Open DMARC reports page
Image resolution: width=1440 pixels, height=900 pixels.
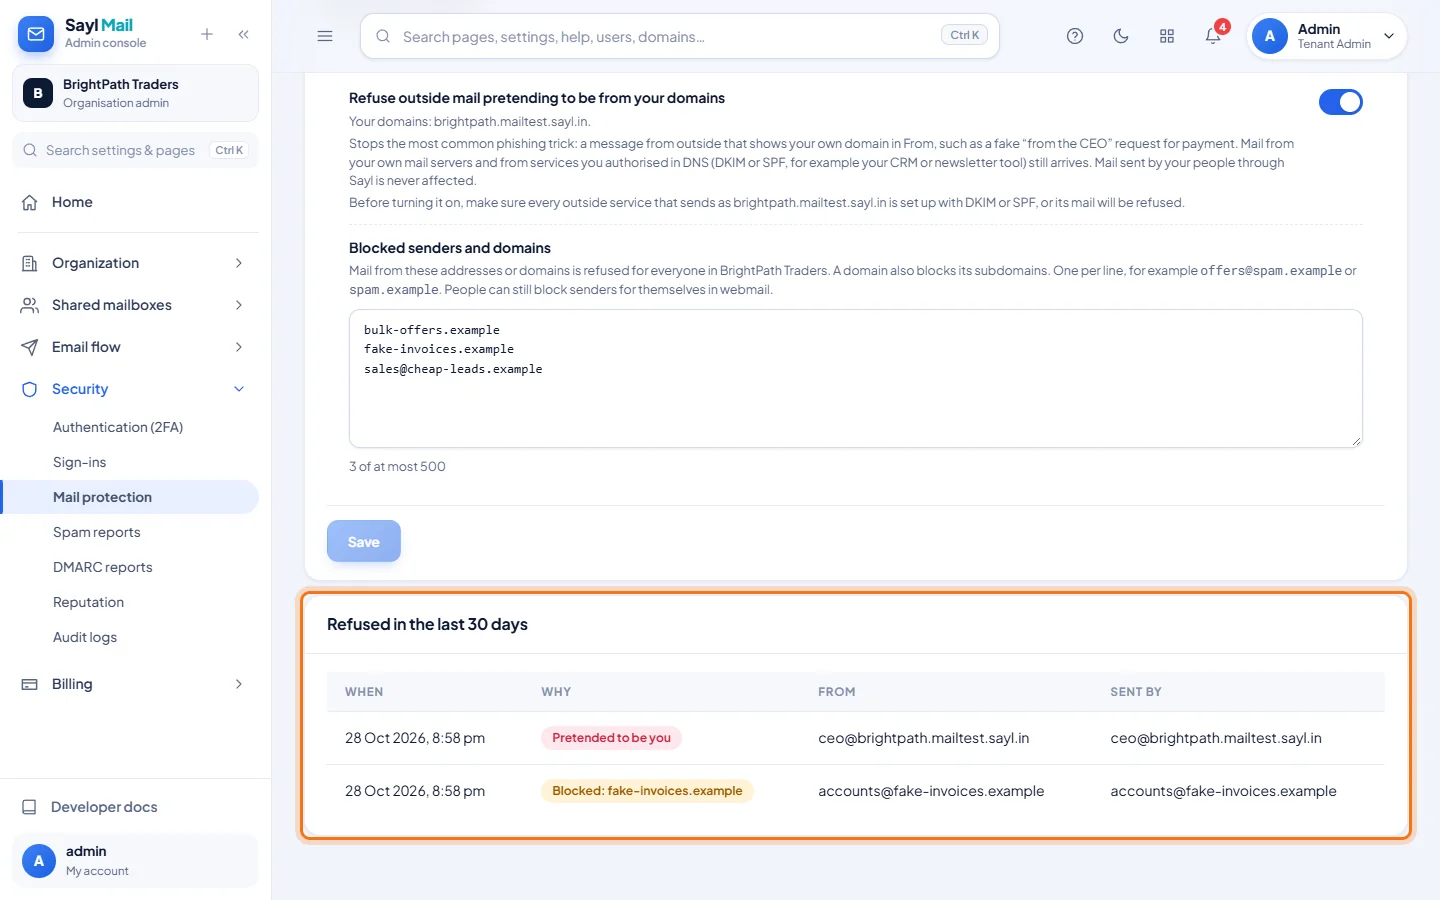tap(103, 567)
